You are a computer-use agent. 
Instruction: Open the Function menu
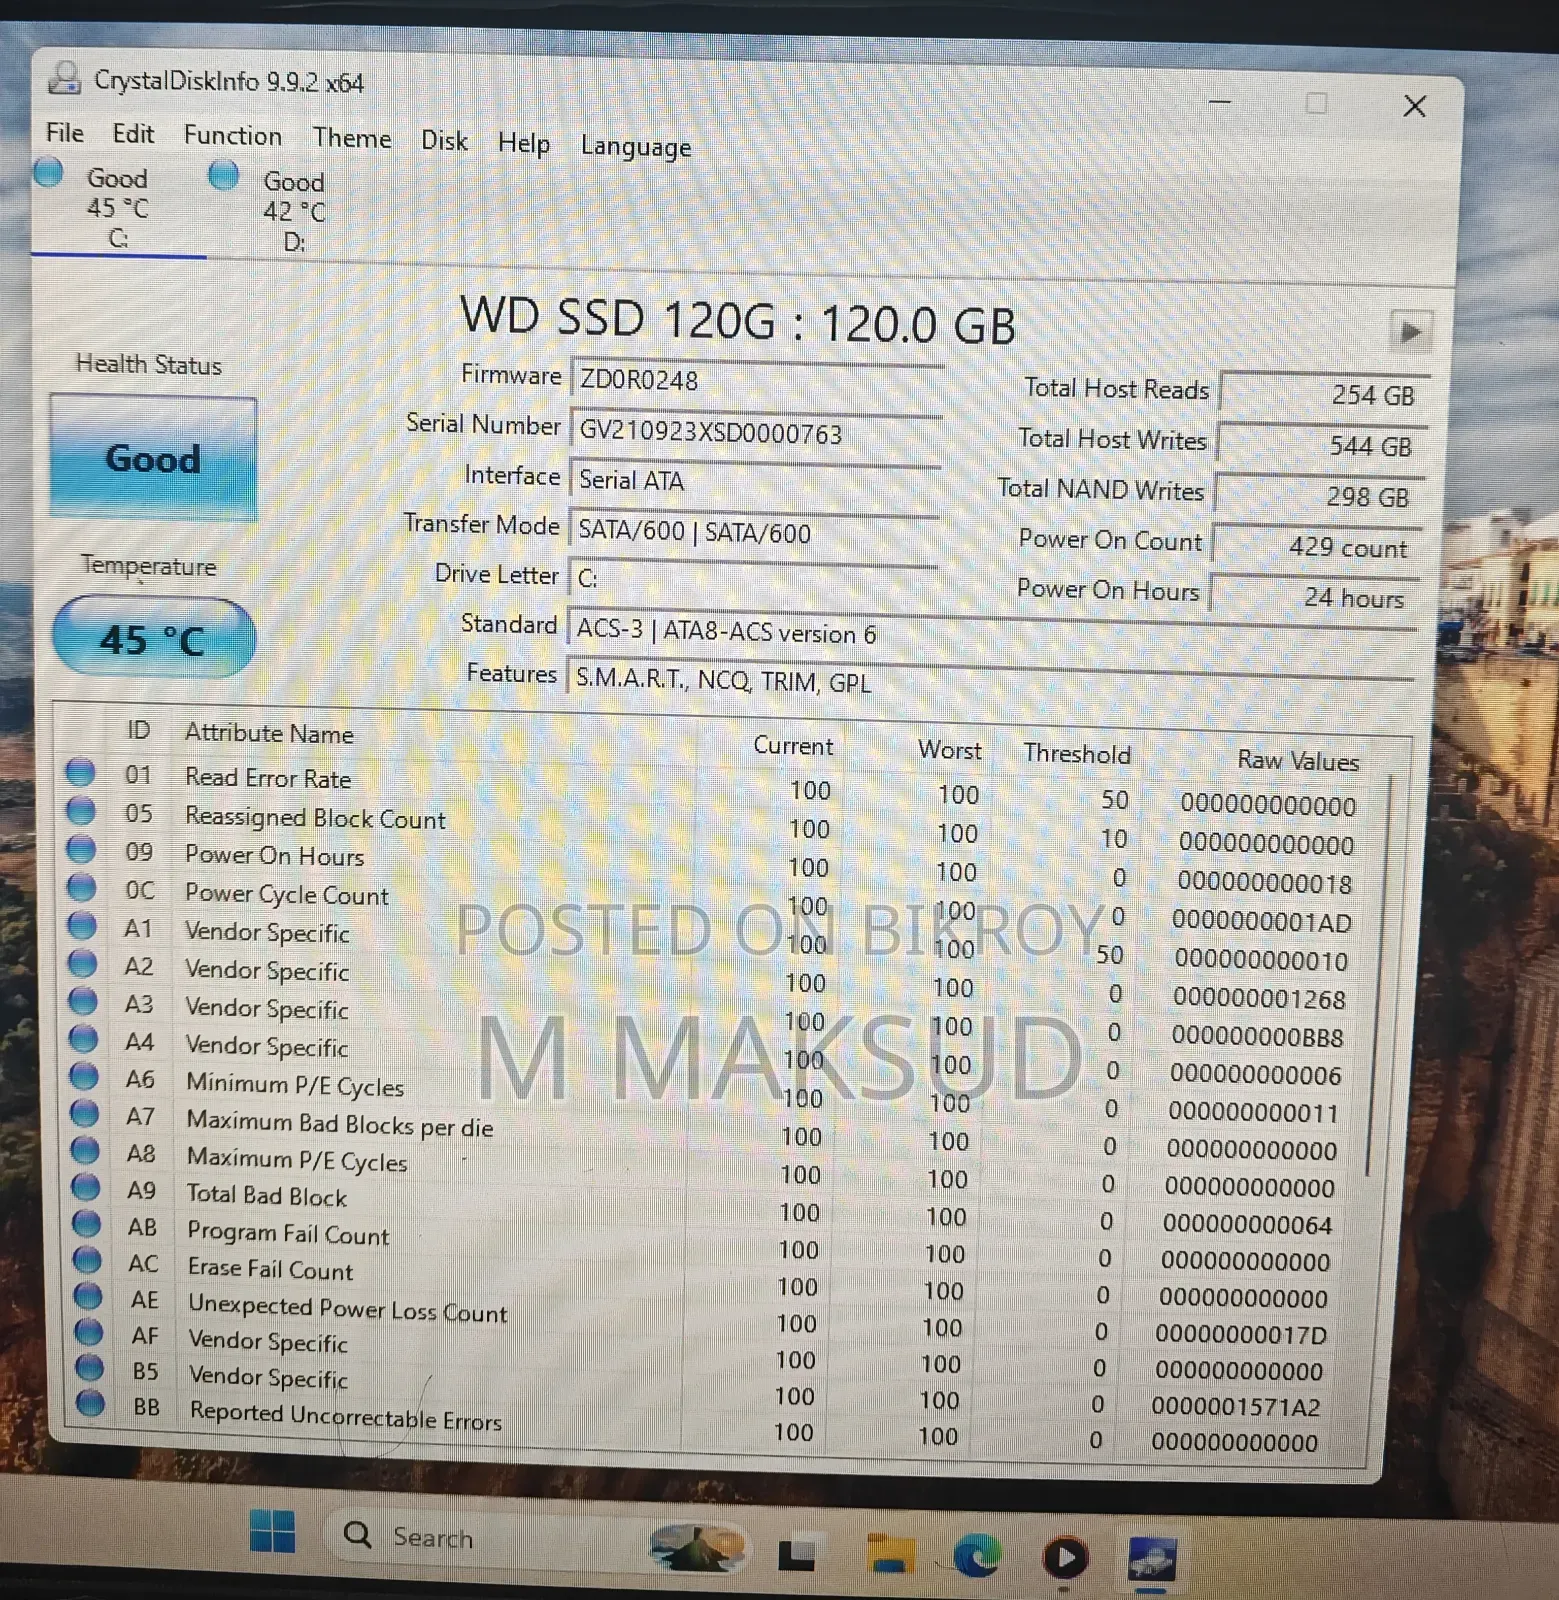click(x=233, y=136)
